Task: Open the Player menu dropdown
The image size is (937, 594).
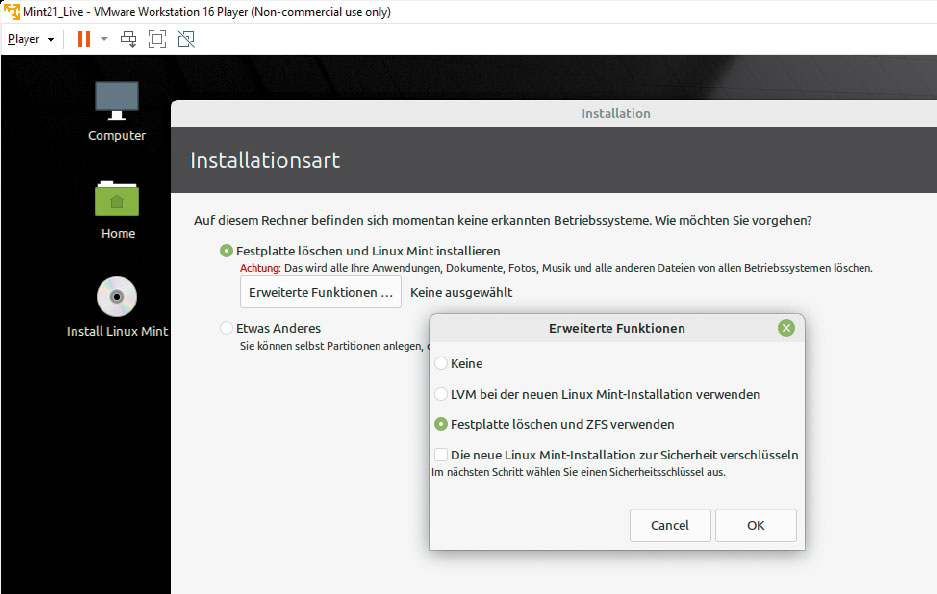Action: click(x=30, y=39)
